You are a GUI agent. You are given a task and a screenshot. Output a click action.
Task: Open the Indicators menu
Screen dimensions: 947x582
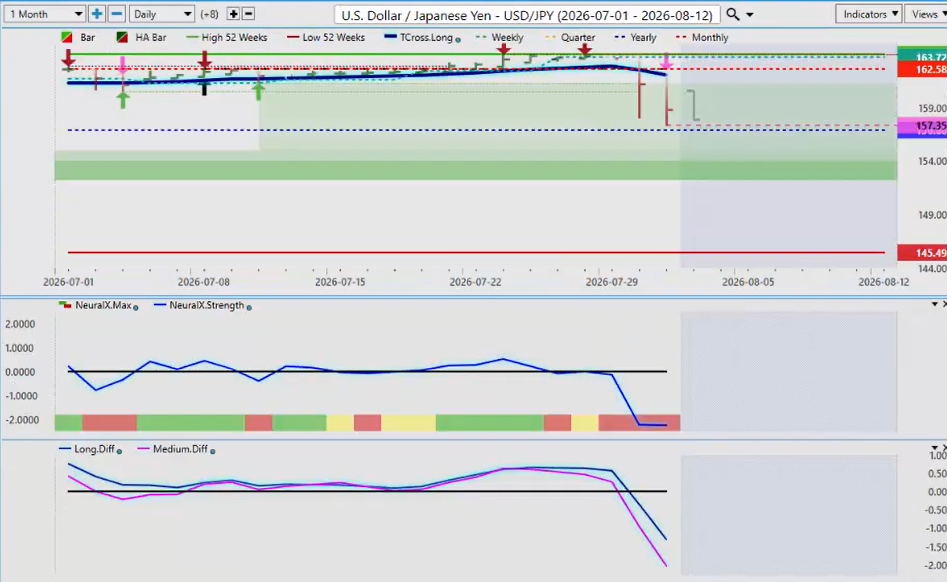[x=869, y=14]
